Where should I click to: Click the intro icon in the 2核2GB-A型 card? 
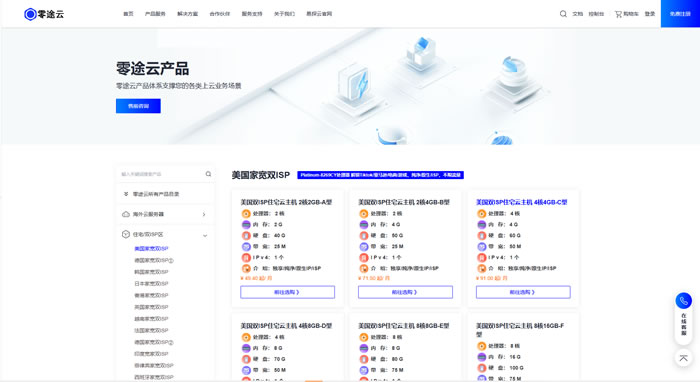click(x=246, y=269)
